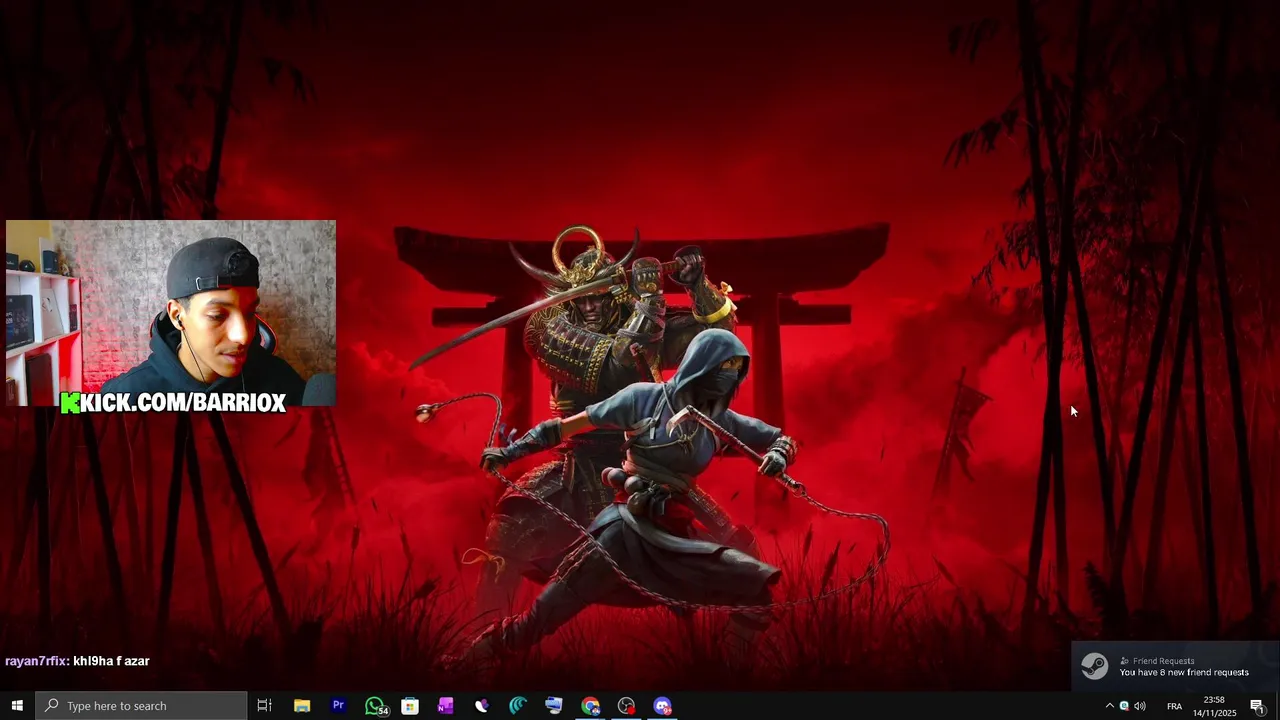Click the teal tray icon beside the volume
Screen dimensions: 1280x720
(x=1124, y=706)
